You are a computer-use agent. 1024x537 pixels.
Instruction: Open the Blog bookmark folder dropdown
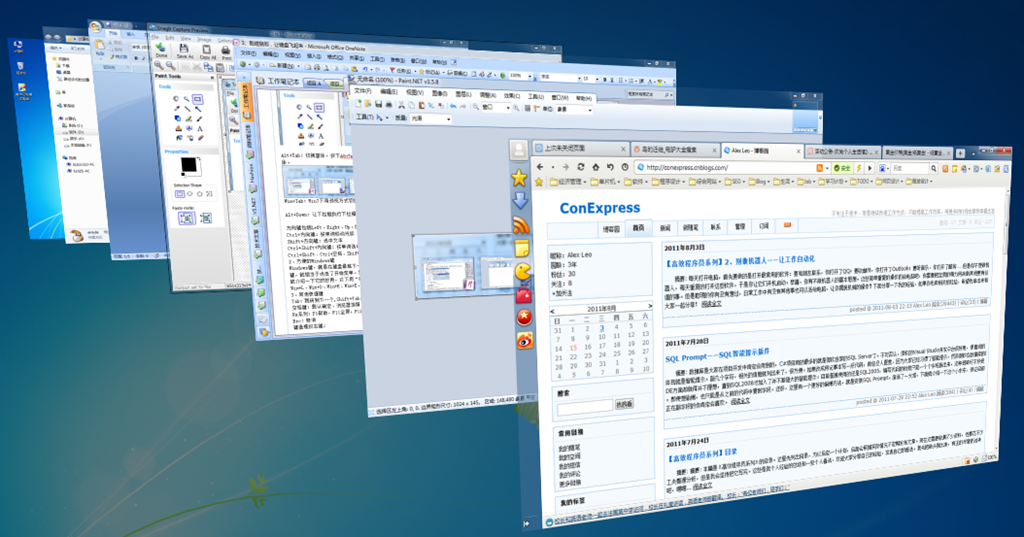click(x=760, y=182)
